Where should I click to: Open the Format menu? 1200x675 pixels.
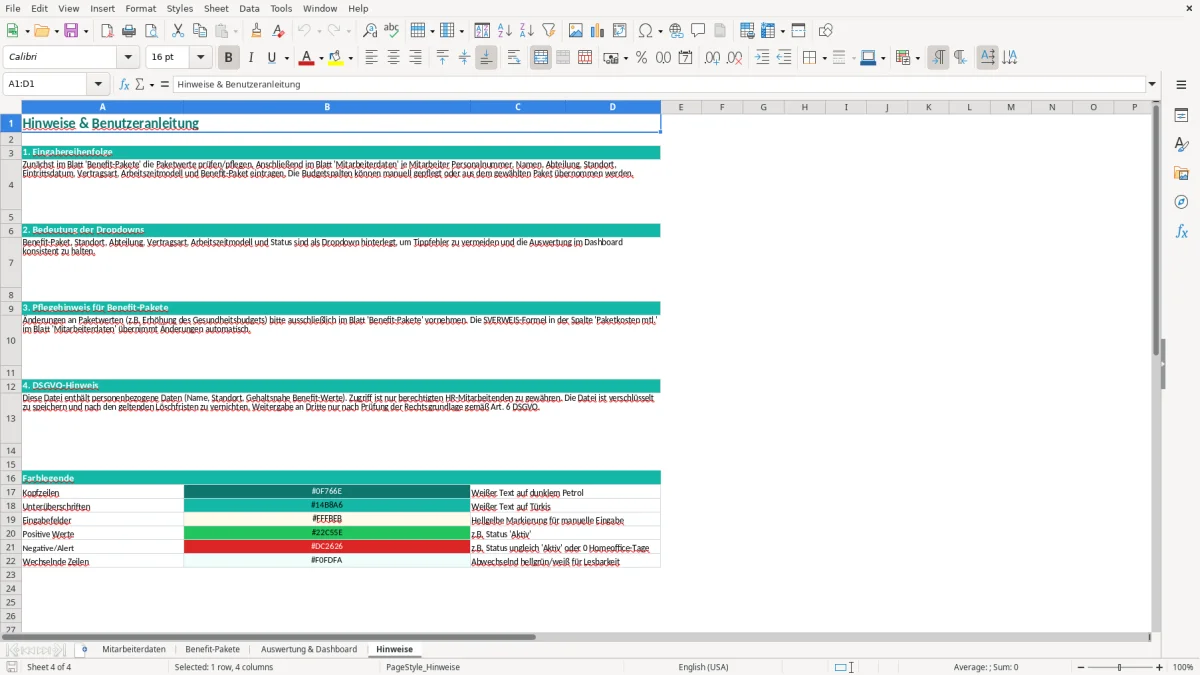140,8
